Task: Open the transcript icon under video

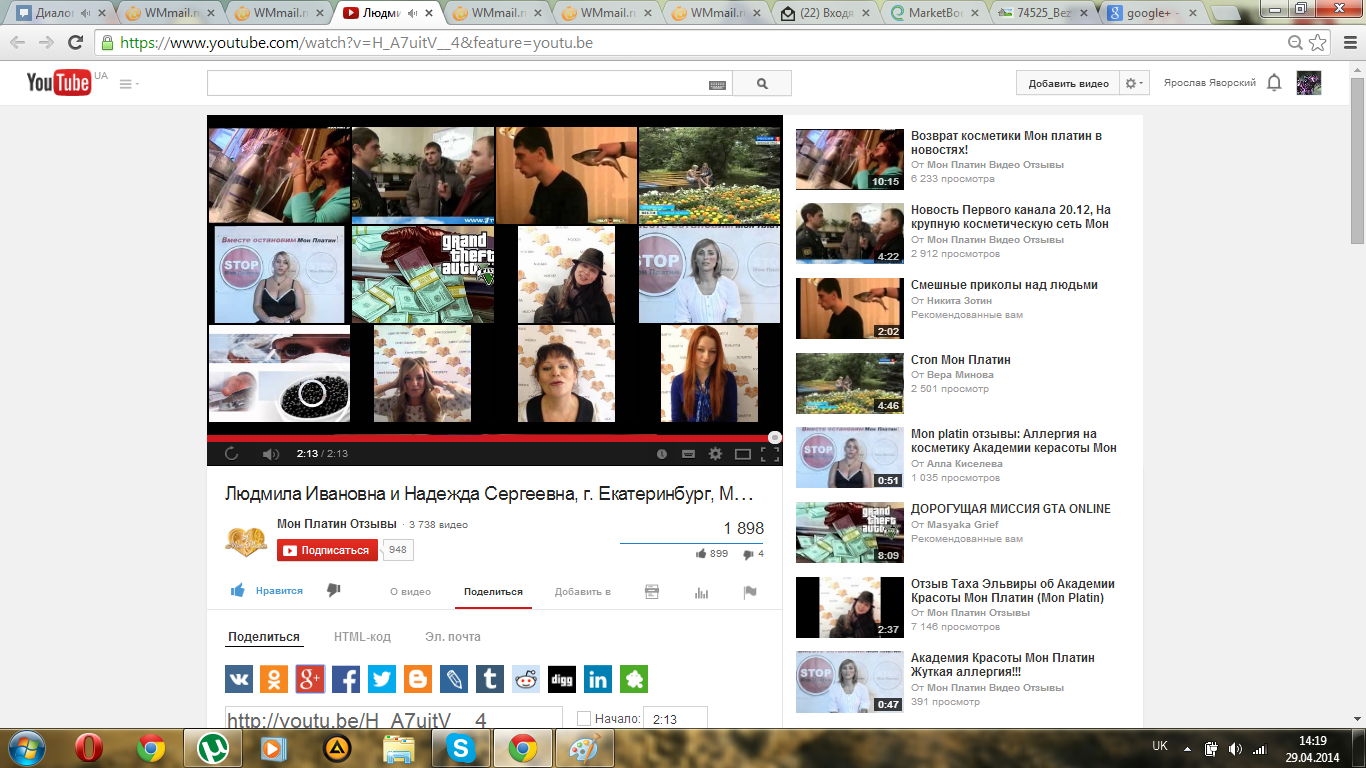Action: pyautogui.click(x=652, y=591)
